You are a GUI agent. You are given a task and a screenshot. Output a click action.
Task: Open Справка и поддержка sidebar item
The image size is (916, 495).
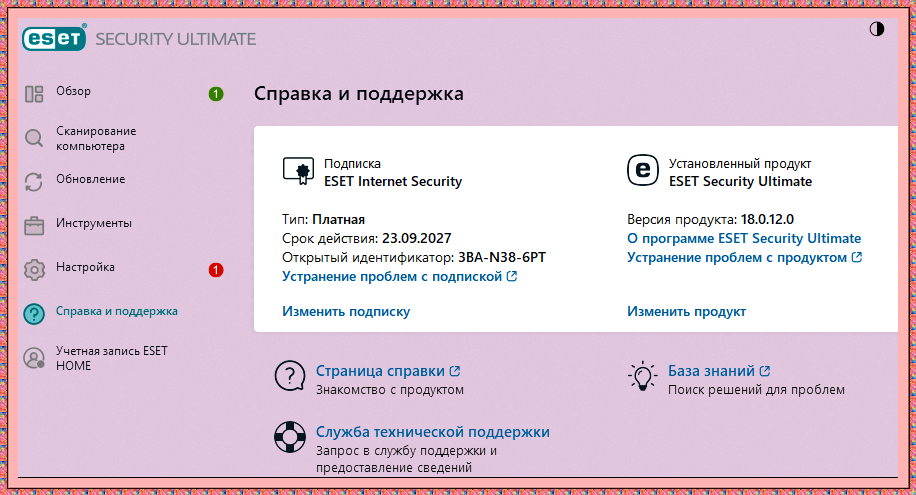tap(117, 311)
